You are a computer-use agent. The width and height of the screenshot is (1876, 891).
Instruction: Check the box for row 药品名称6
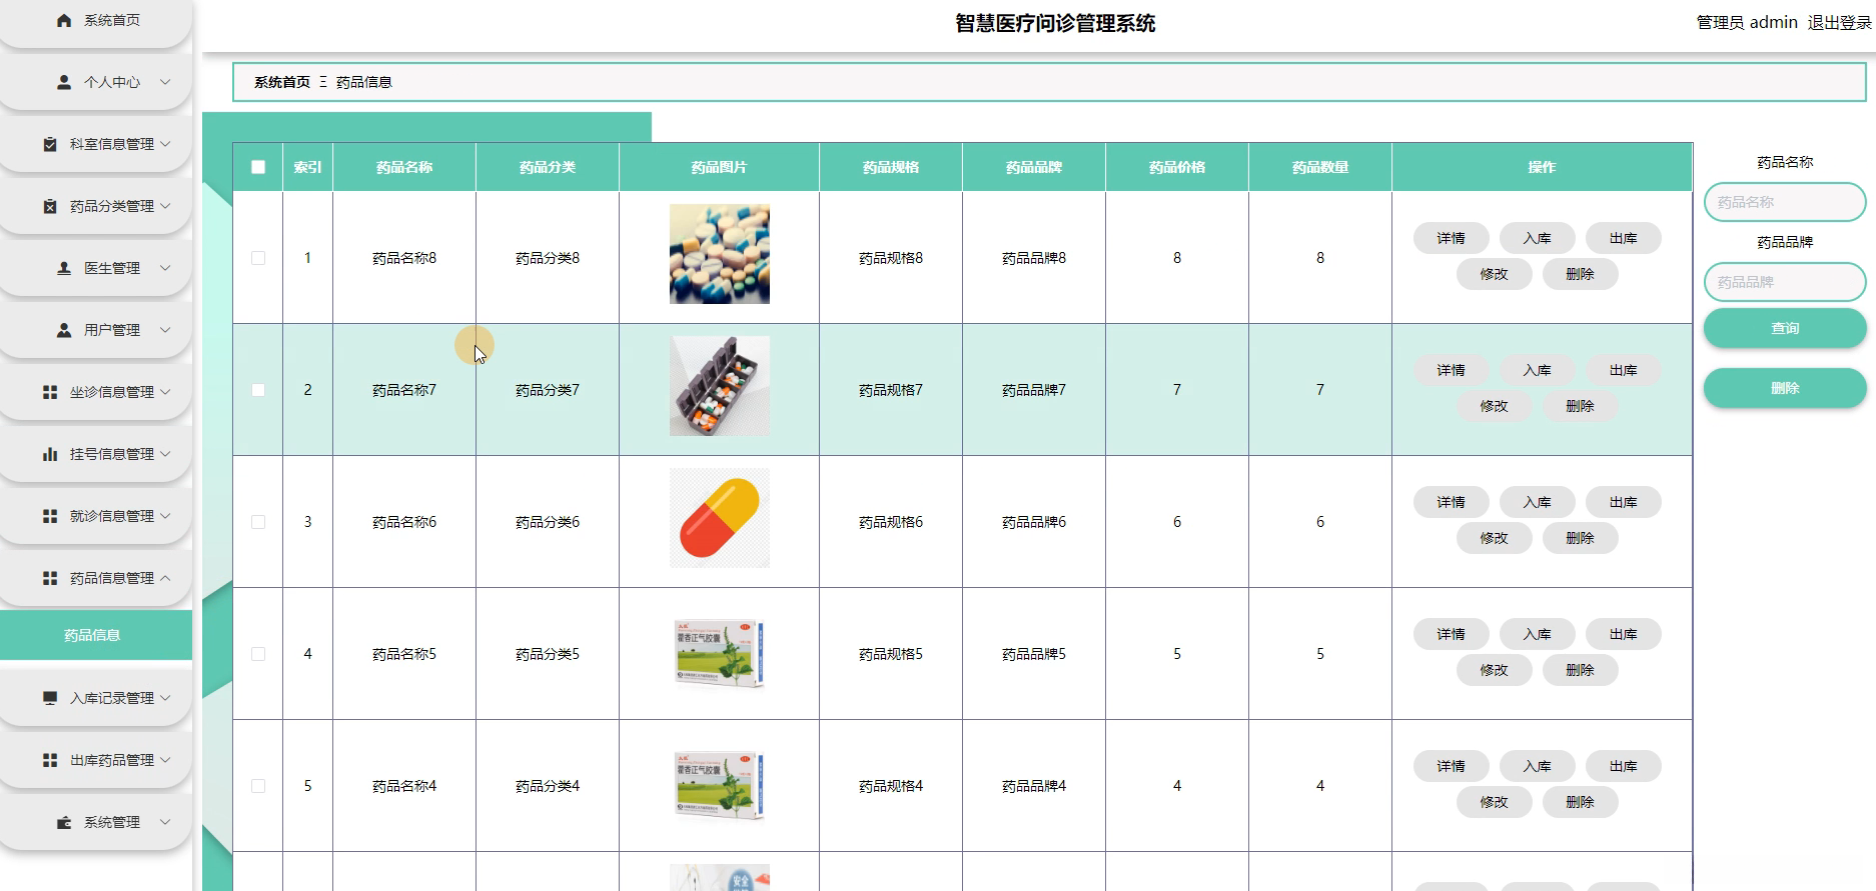pos(258,522)
